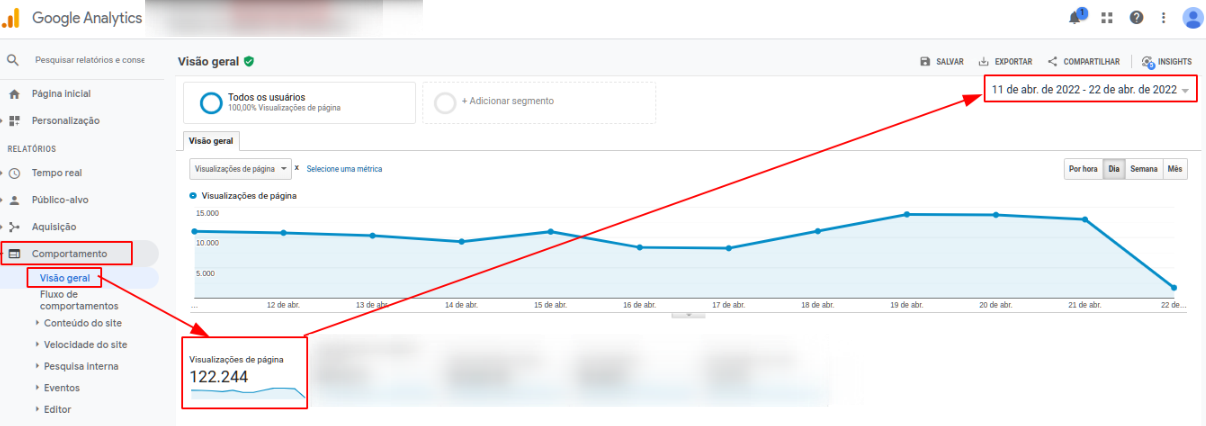Click Selecione uma métrica link

[344, 169]
